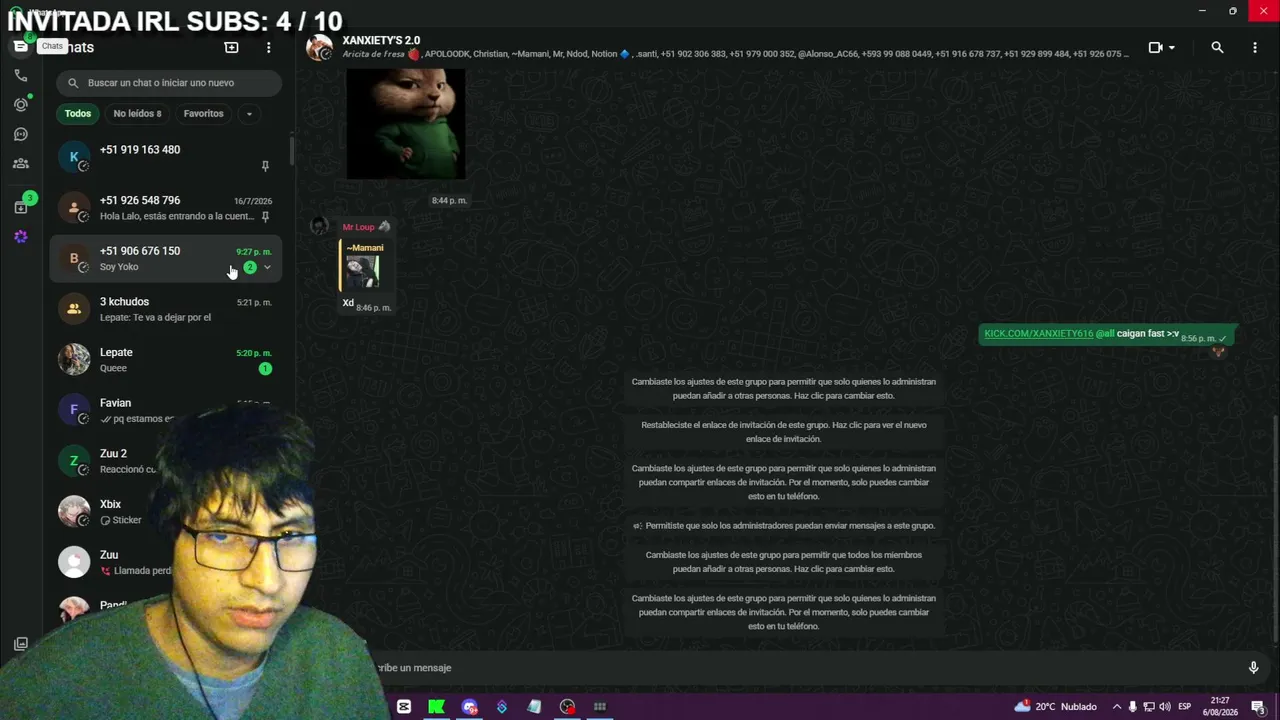
Task: Click the pin icon on +51 926 548 796
Action: [265, 216]
